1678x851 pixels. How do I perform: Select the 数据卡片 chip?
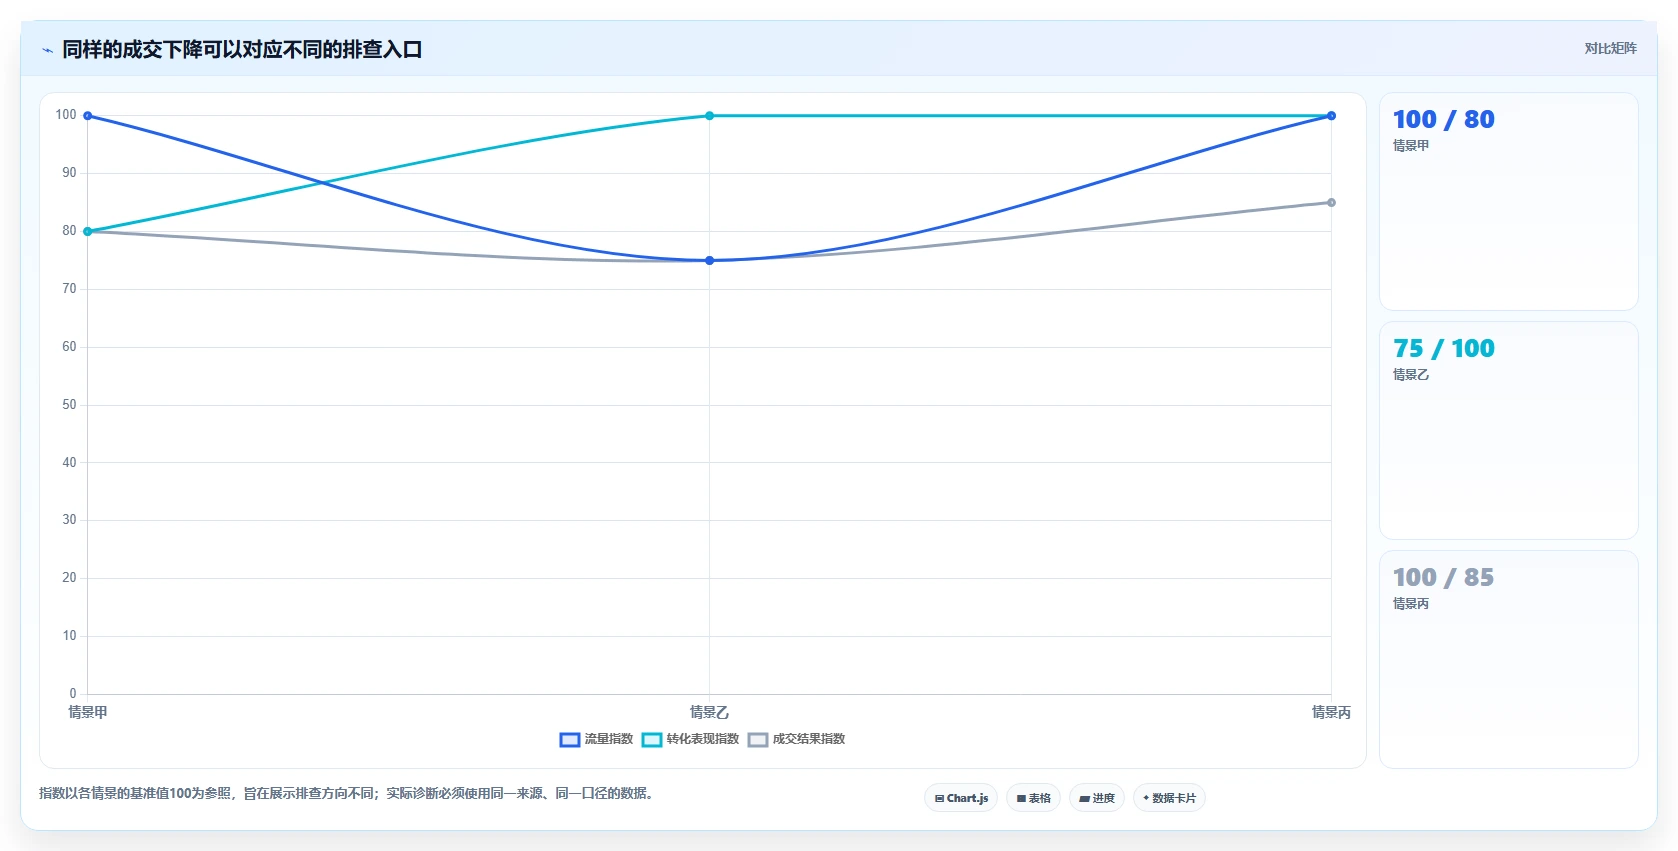pos(1169,798)
